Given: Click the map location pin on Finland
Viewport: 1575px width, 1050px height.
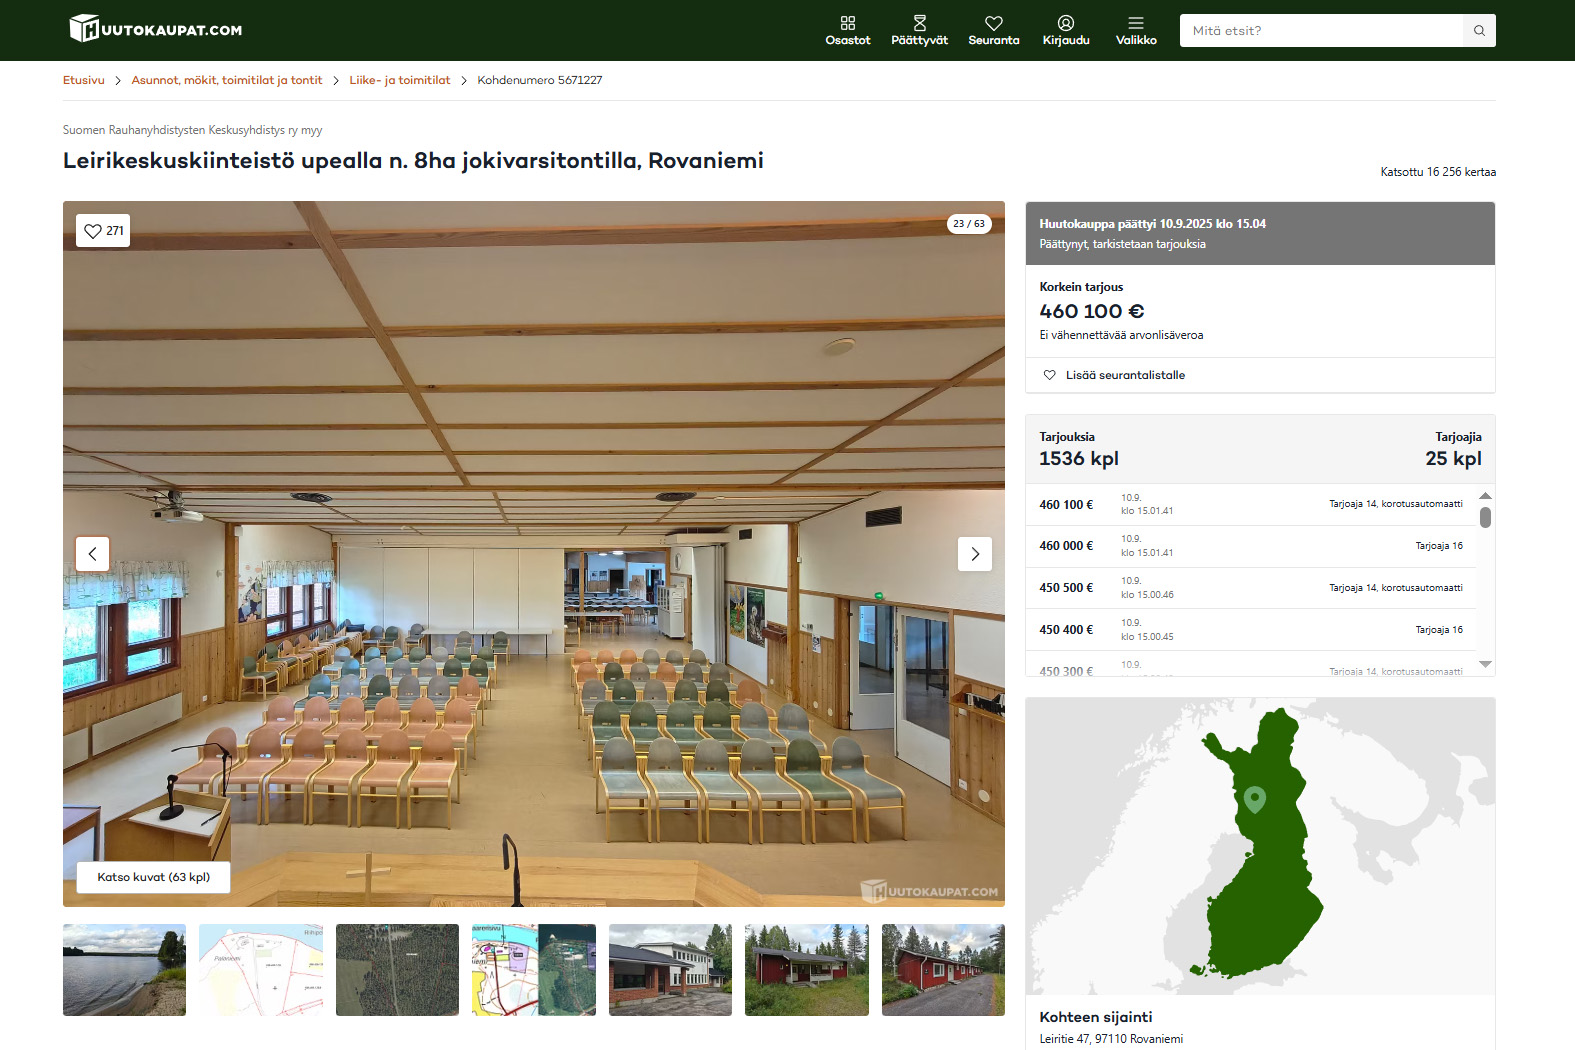Looking at the screenshot, I should (1254, 799).
